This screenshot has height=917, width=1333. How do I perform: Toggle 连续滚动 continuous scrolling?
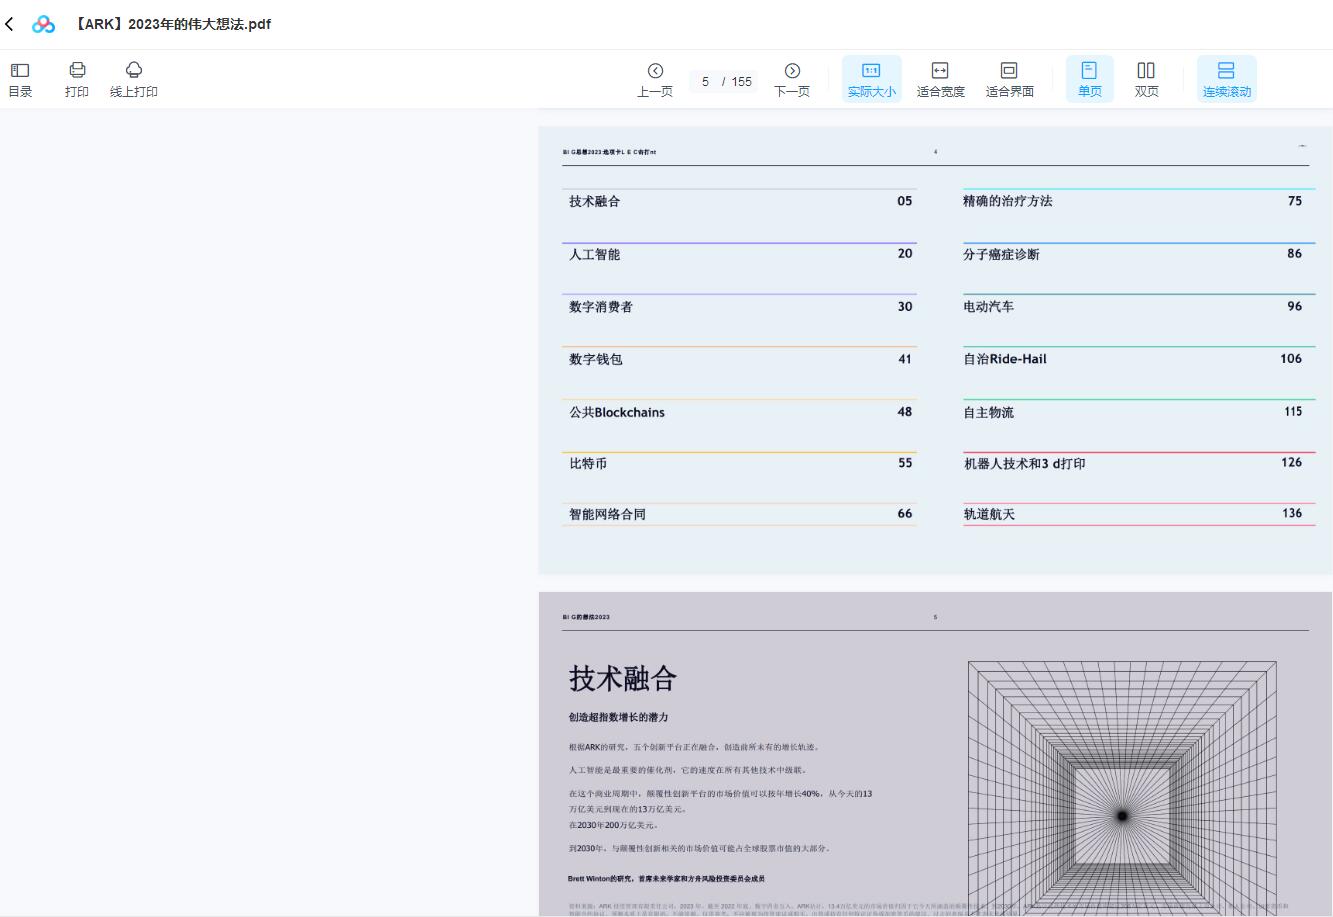(1226, 79)
